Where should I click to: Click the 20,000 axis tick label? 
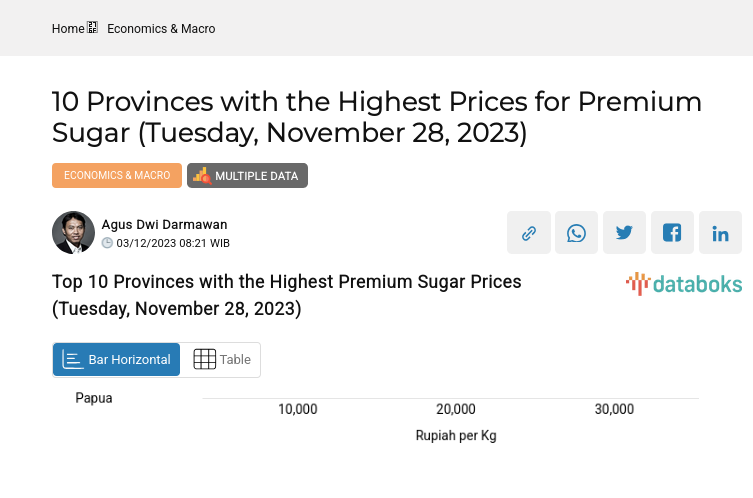tap(456, 409)
